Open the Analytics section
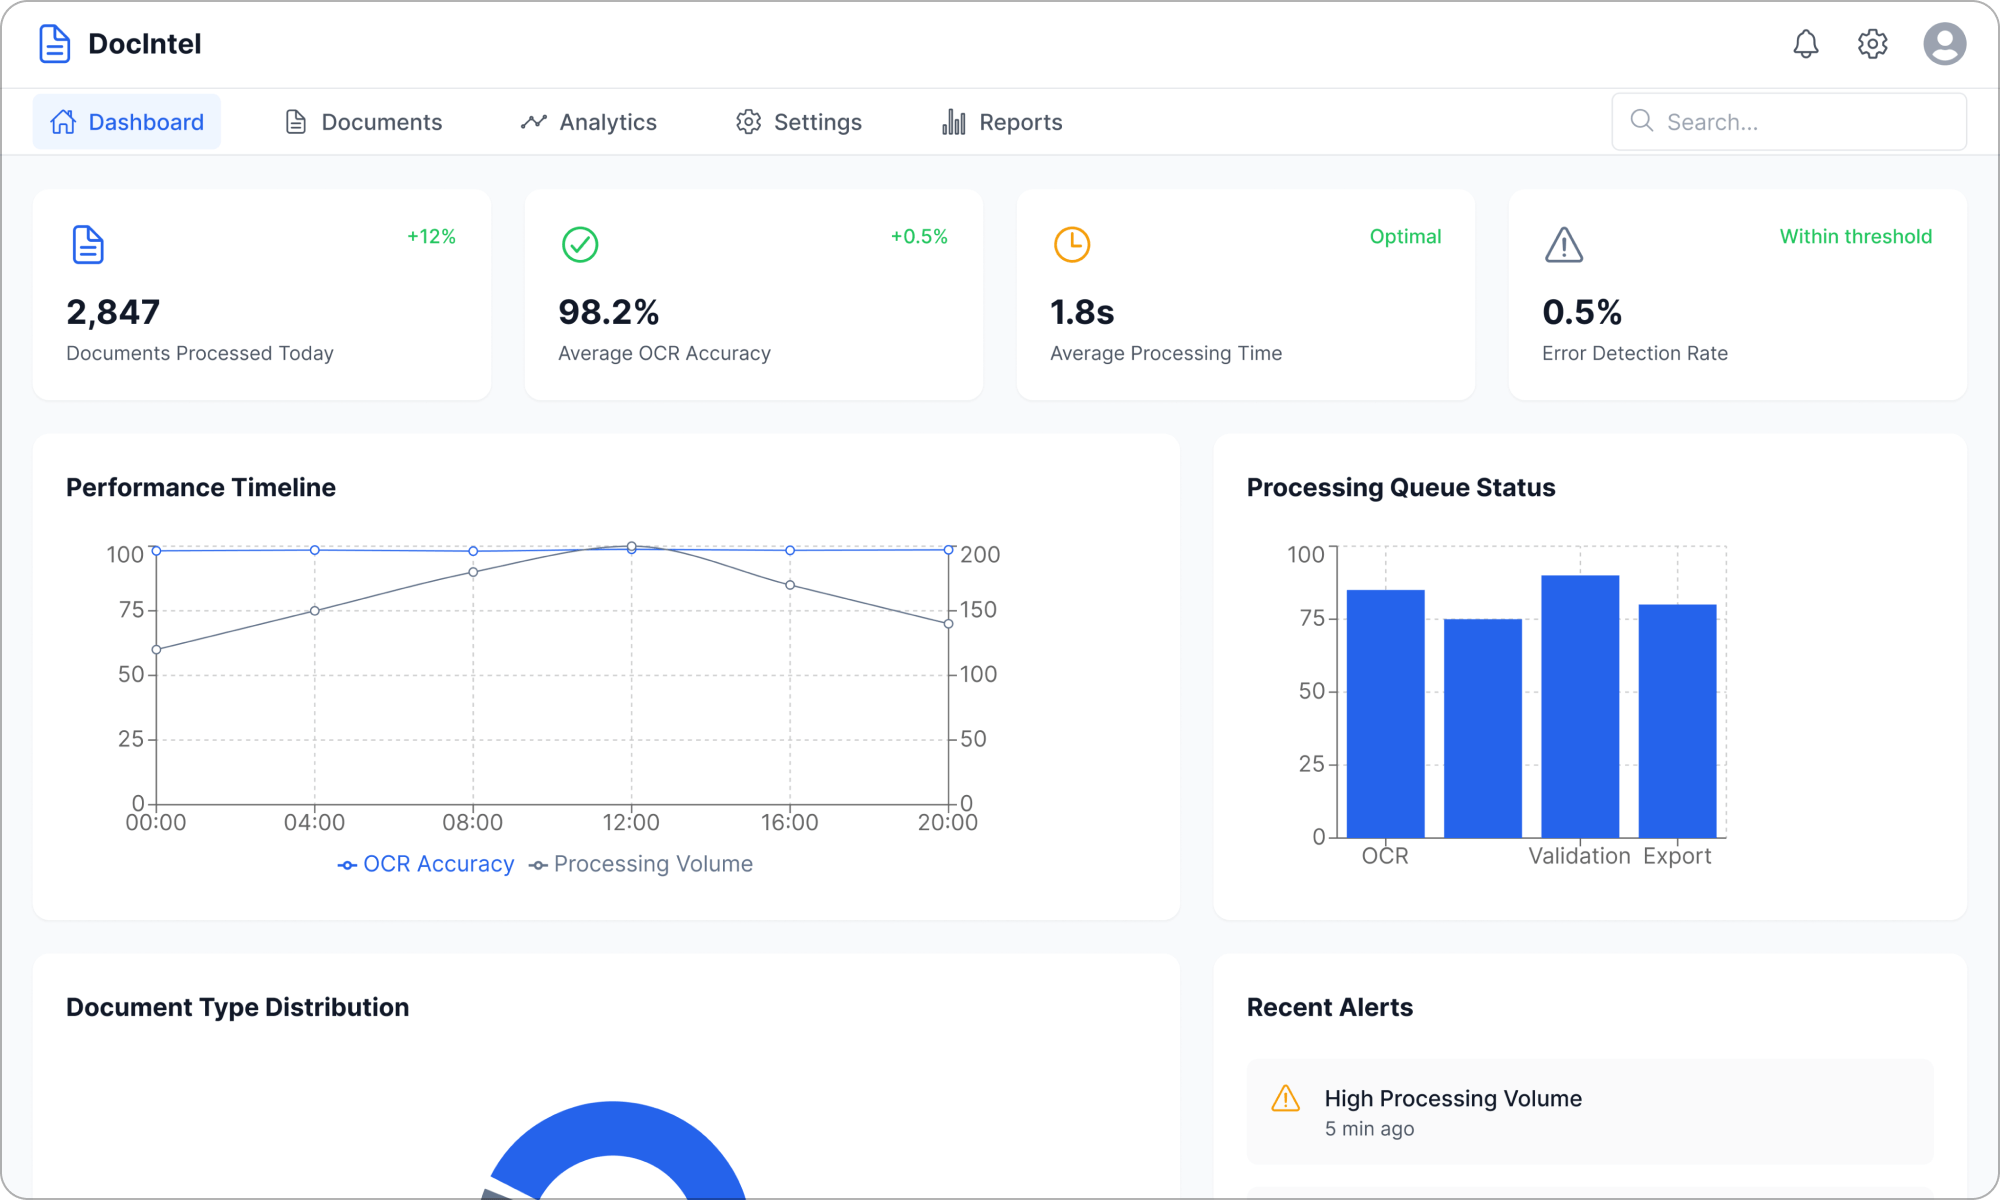The image size is (2000, 1200). coord(588,121)
